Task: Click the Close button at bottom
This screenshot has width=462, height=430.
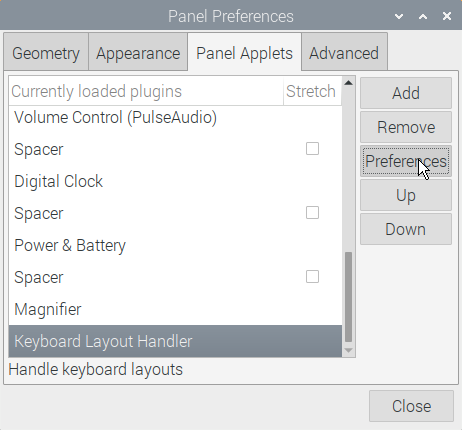Action: click(x=411, y=406)
